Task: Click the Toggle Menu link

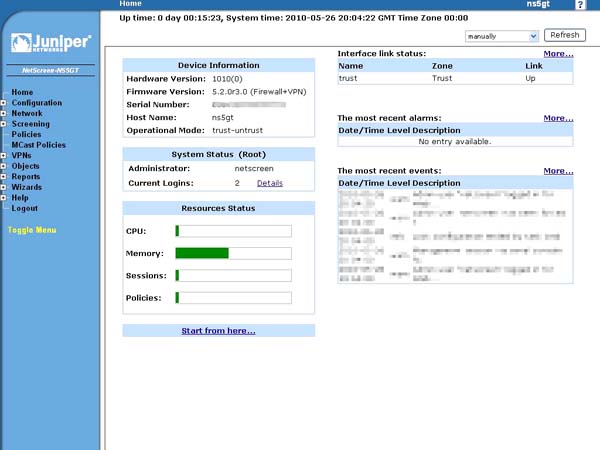Action: (x=32, y=230)
